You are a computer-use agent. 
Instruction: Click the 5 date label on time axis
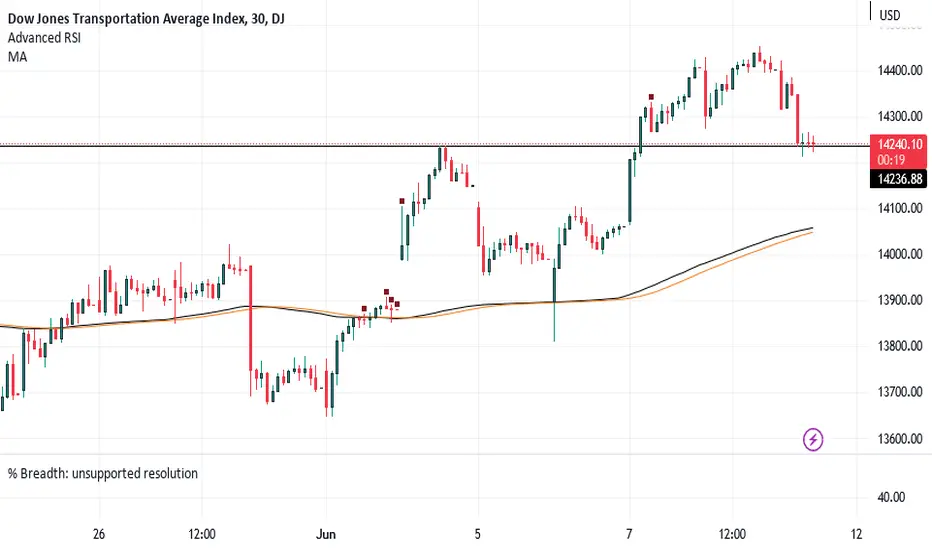(477, 534)
